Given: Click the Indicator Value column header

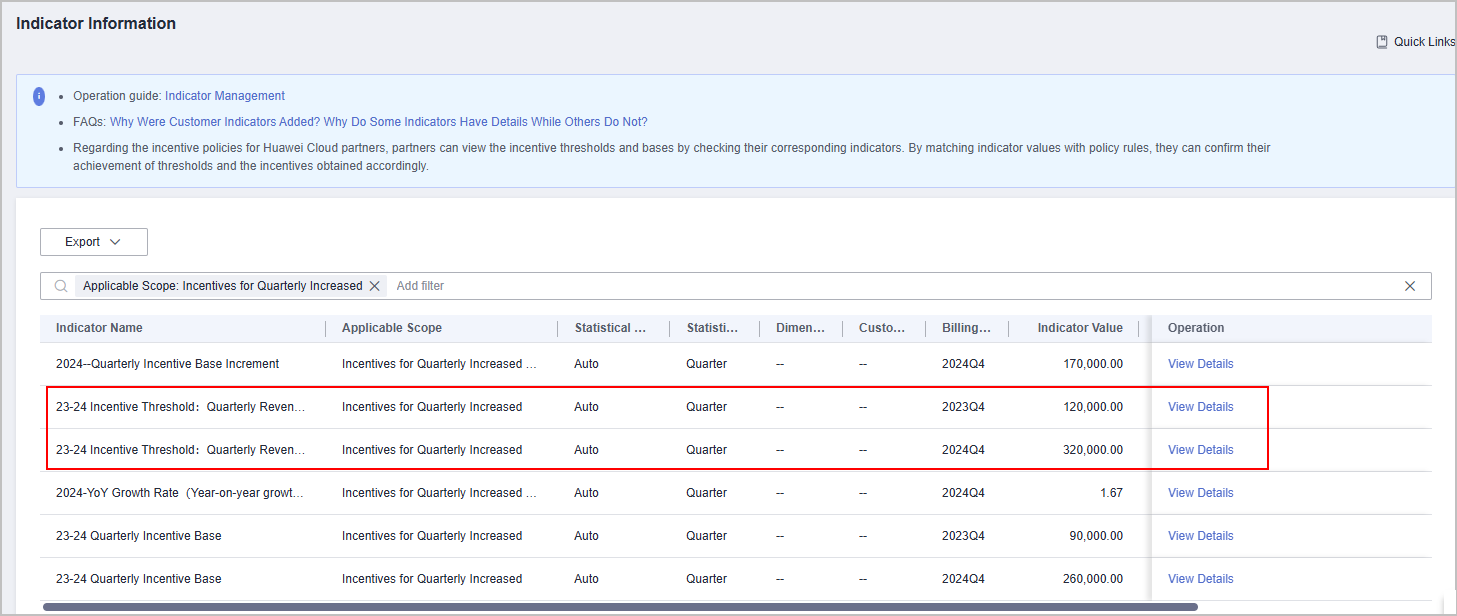Looking at the screenshot, I should pyautogui.click(x=1080, y=328).
